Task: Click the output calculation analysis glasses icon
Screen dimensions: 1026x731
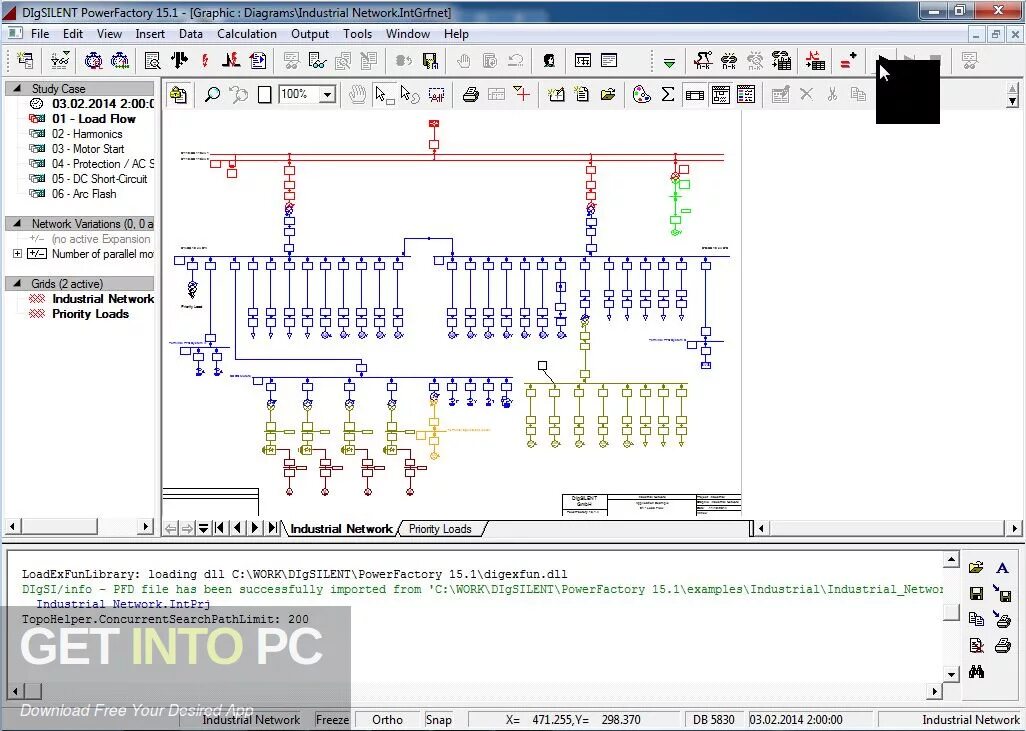Action: (x=317, y=61)
